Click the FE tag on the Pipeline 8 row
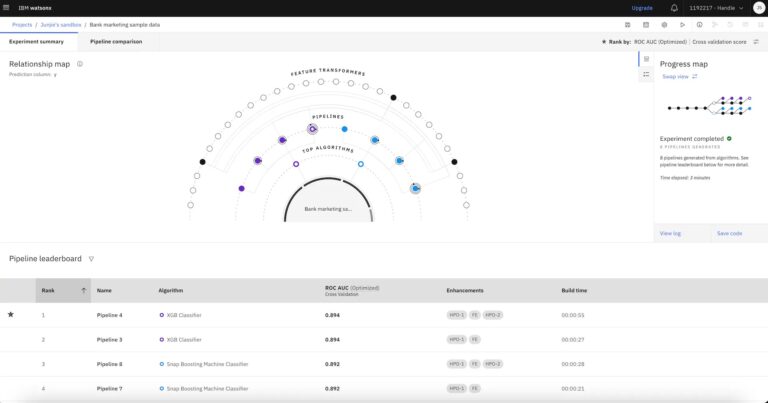 coord(475,364)
